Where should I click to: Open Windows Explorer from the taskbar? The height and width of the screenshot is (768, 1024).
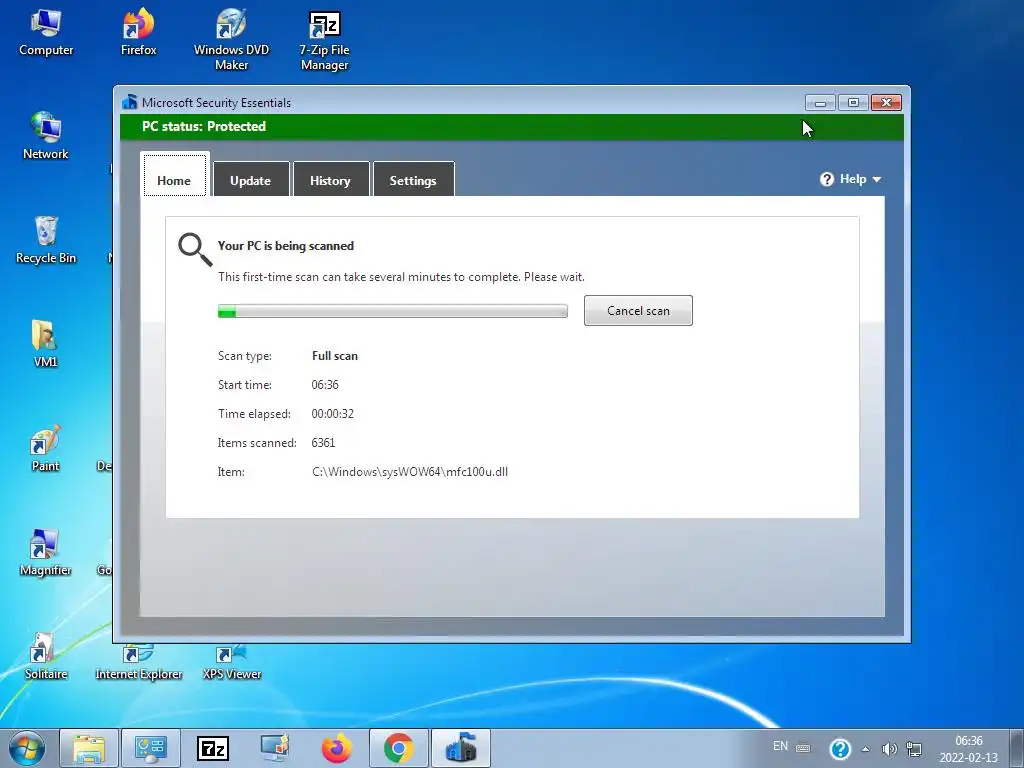89,748
